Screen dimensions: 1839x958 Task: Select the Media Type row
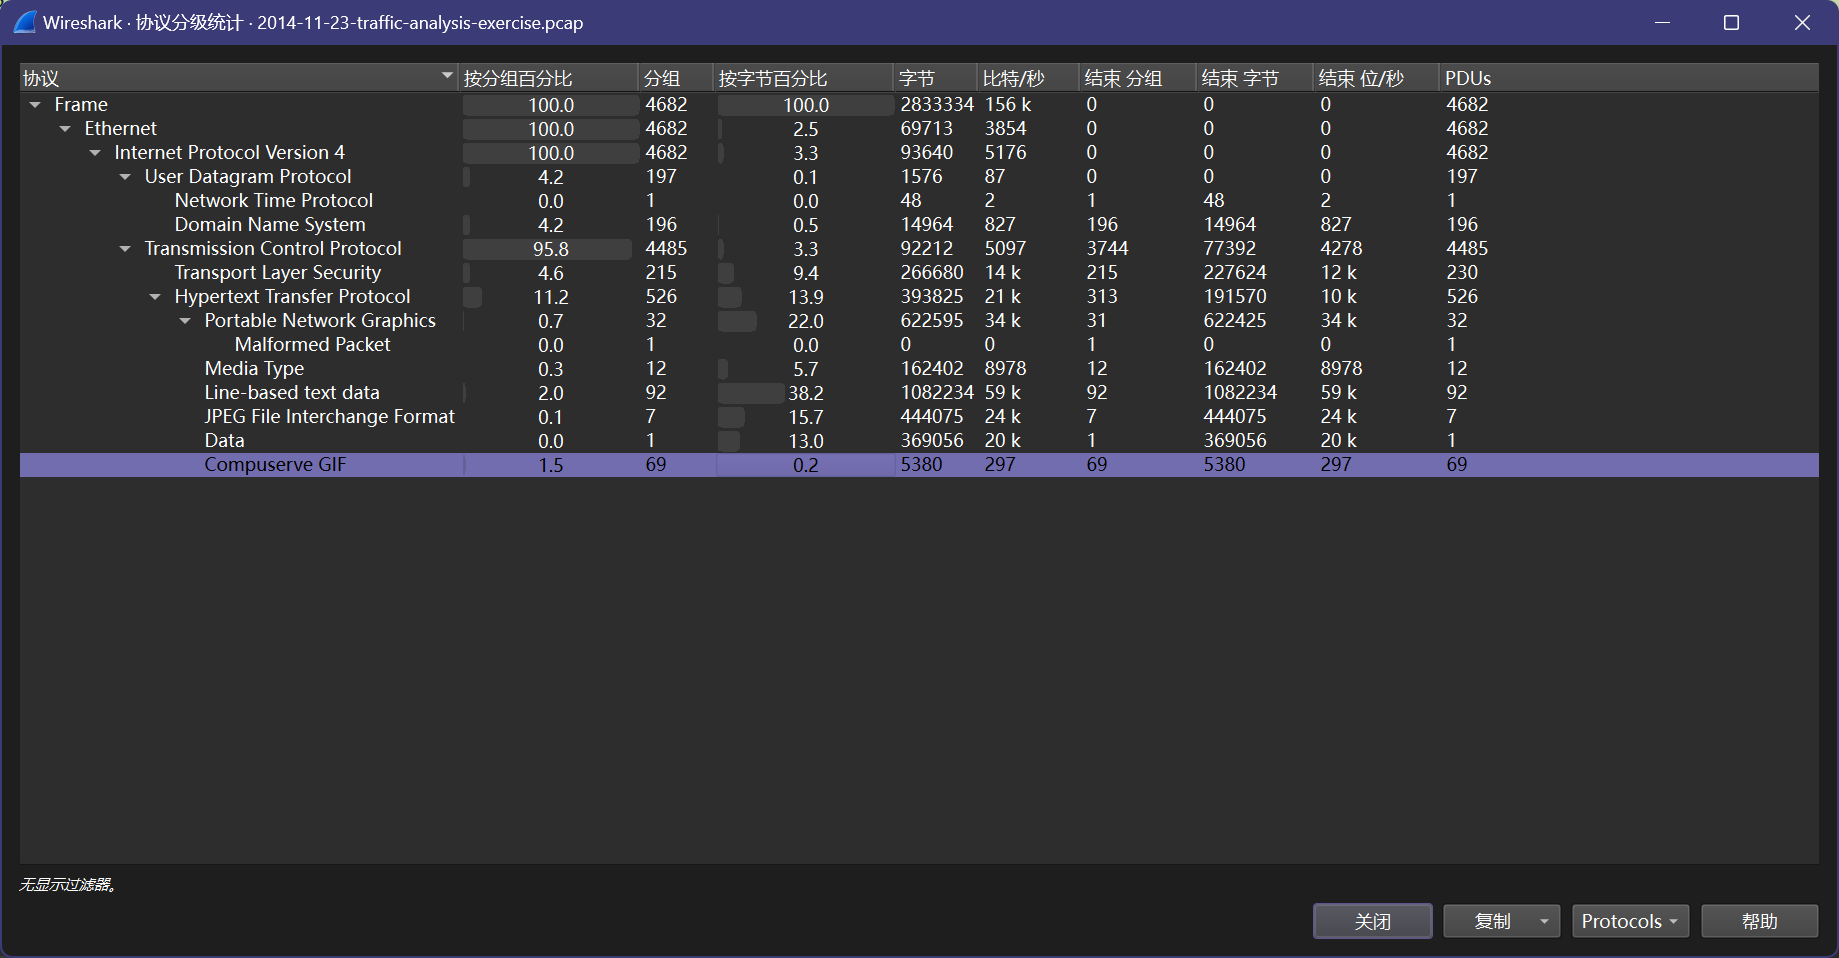919,369
